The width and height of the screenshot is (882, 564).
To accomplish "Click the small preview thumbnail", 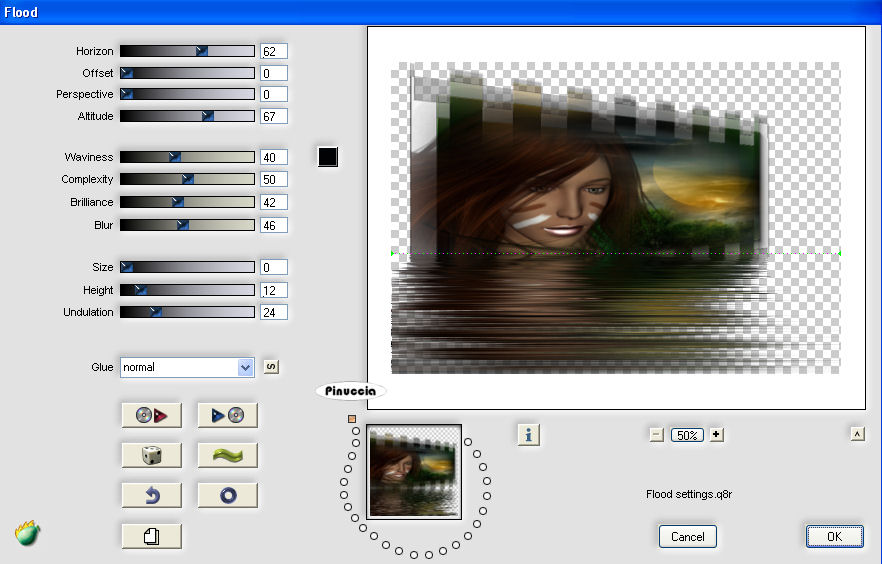I will pos(414,472).
